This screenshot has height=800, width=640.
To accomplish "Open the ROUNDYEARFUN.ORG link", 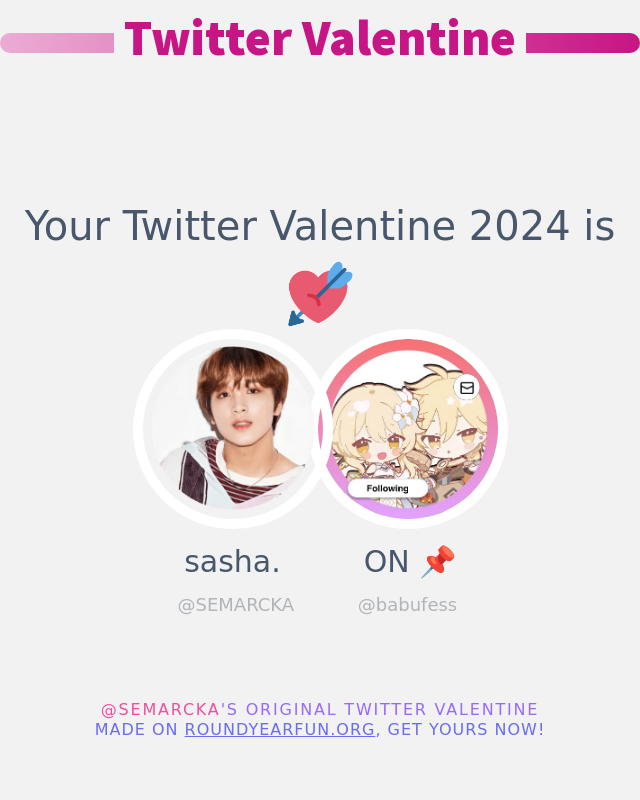I will point(280,729).
